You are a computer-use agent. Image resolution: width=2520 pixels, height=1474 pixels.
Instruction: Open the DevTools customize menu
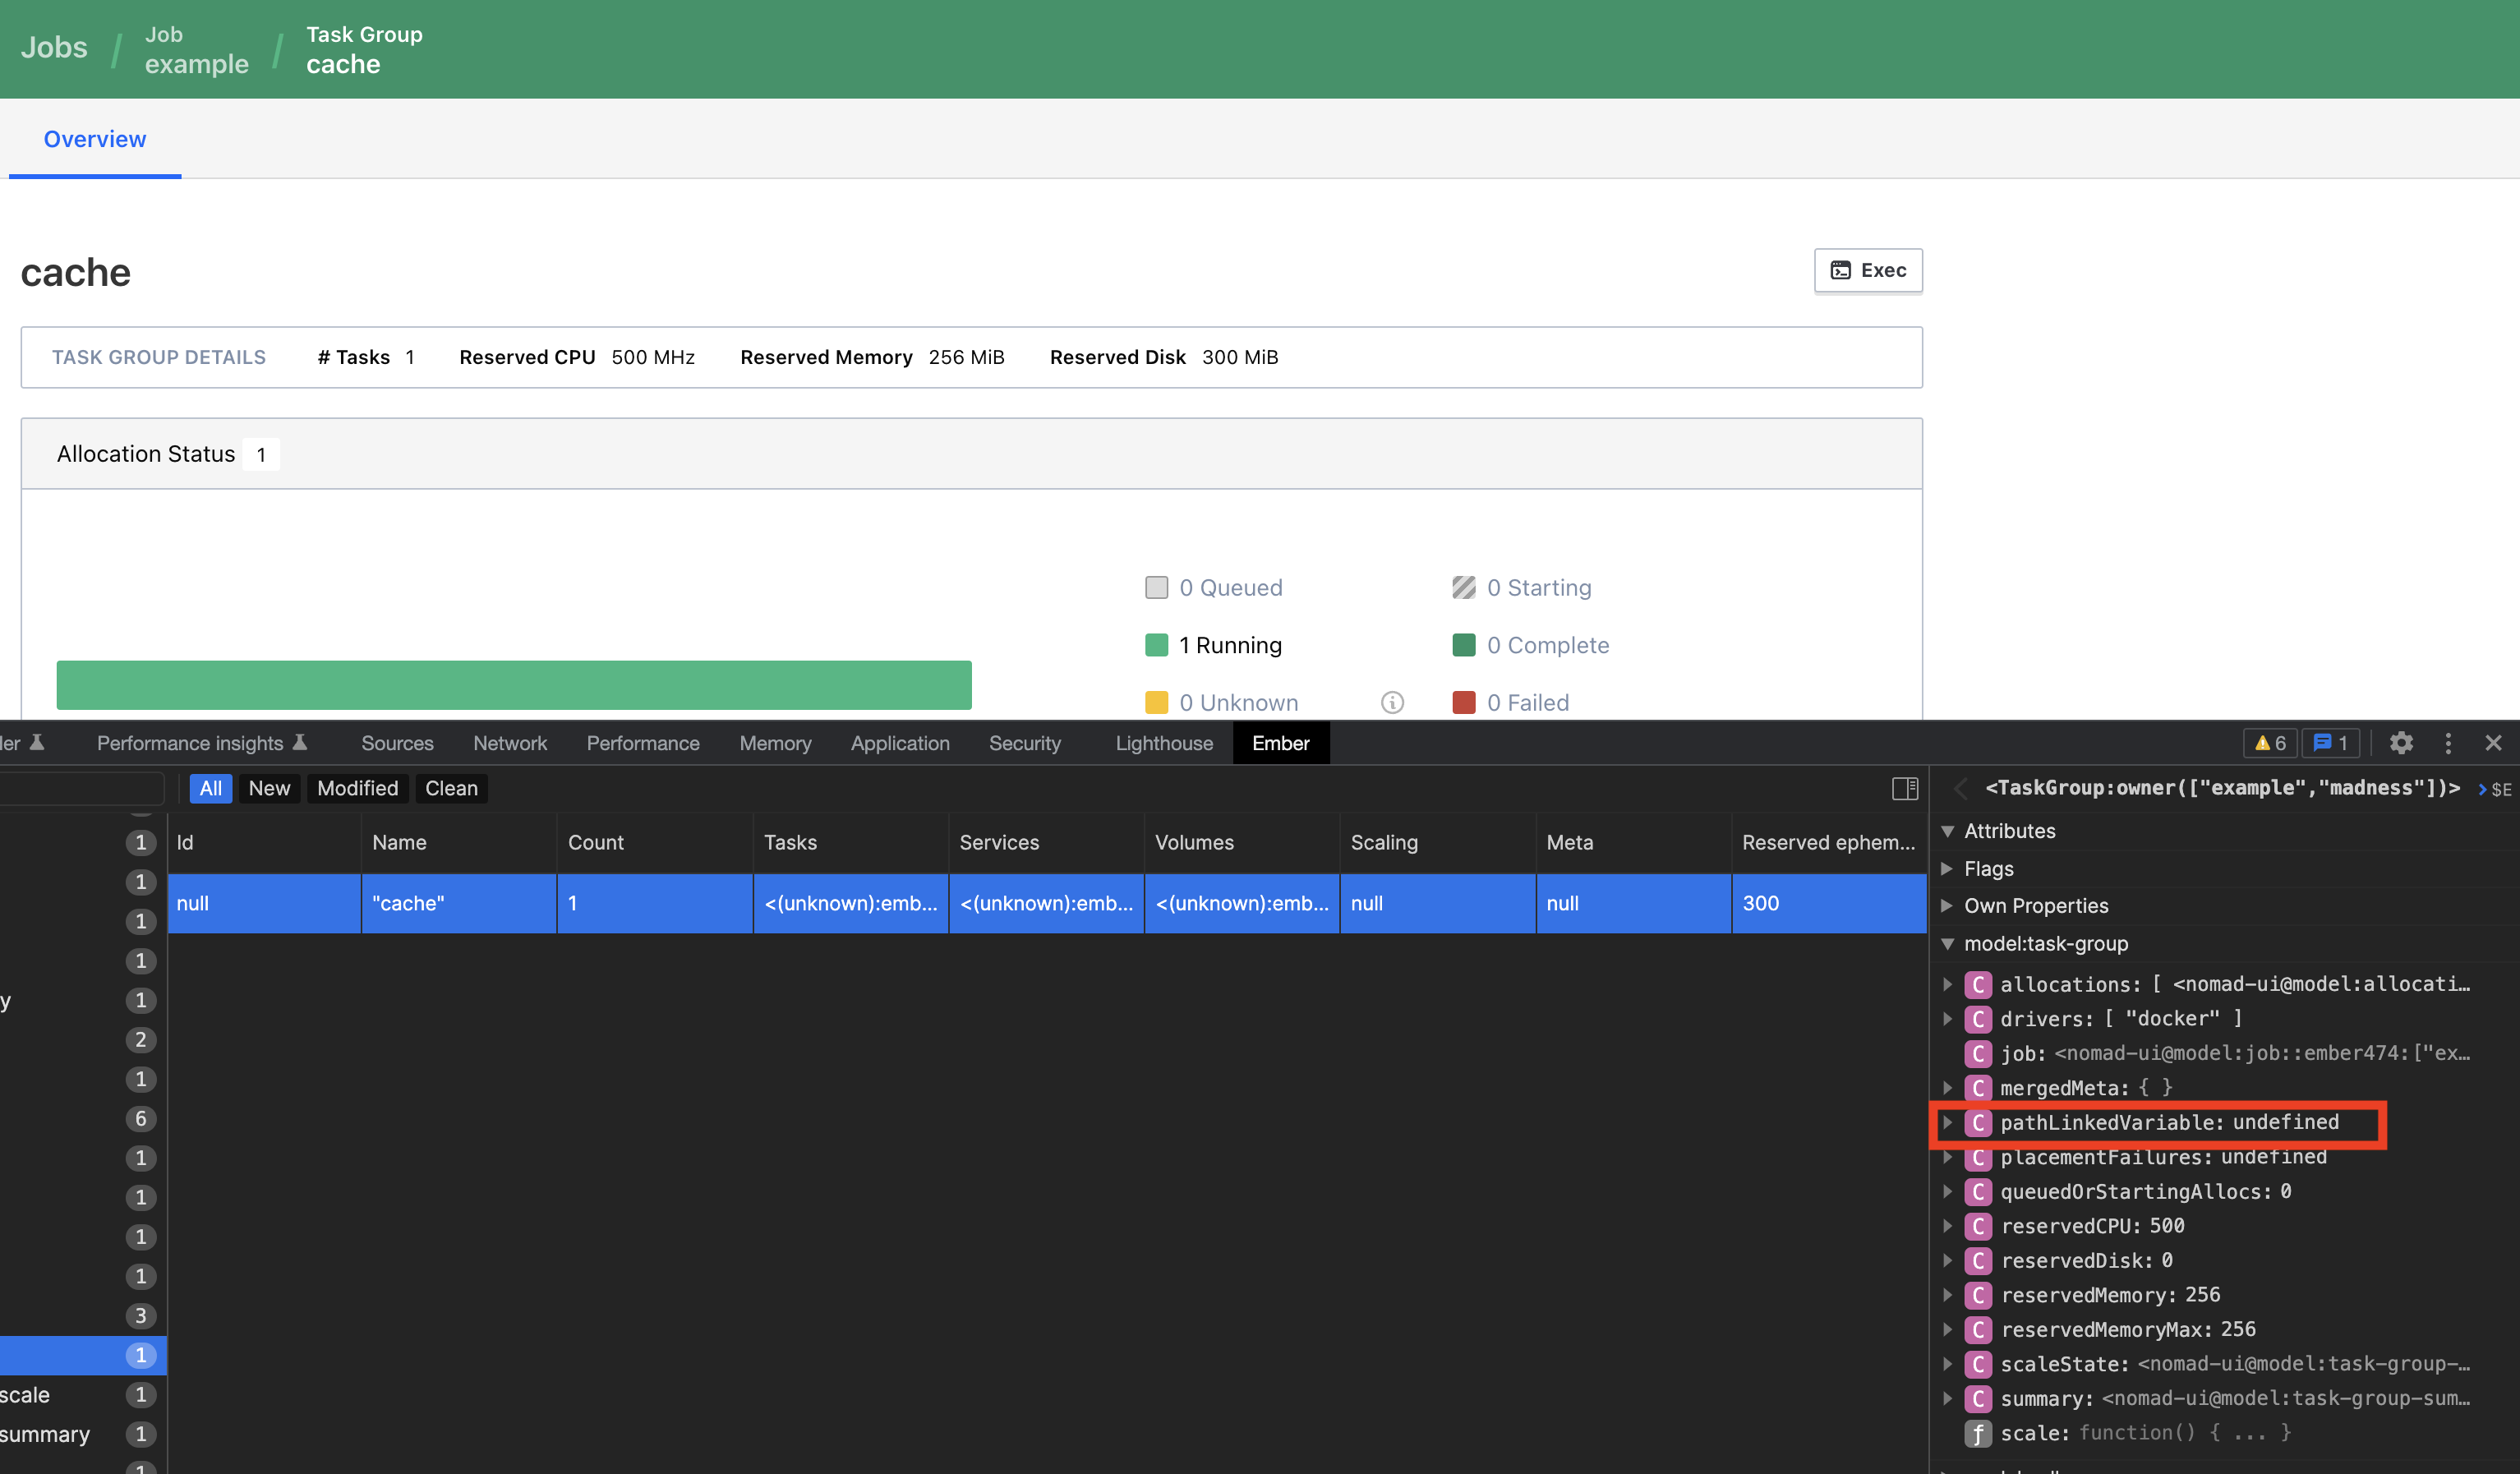(x=2448, y=743)
